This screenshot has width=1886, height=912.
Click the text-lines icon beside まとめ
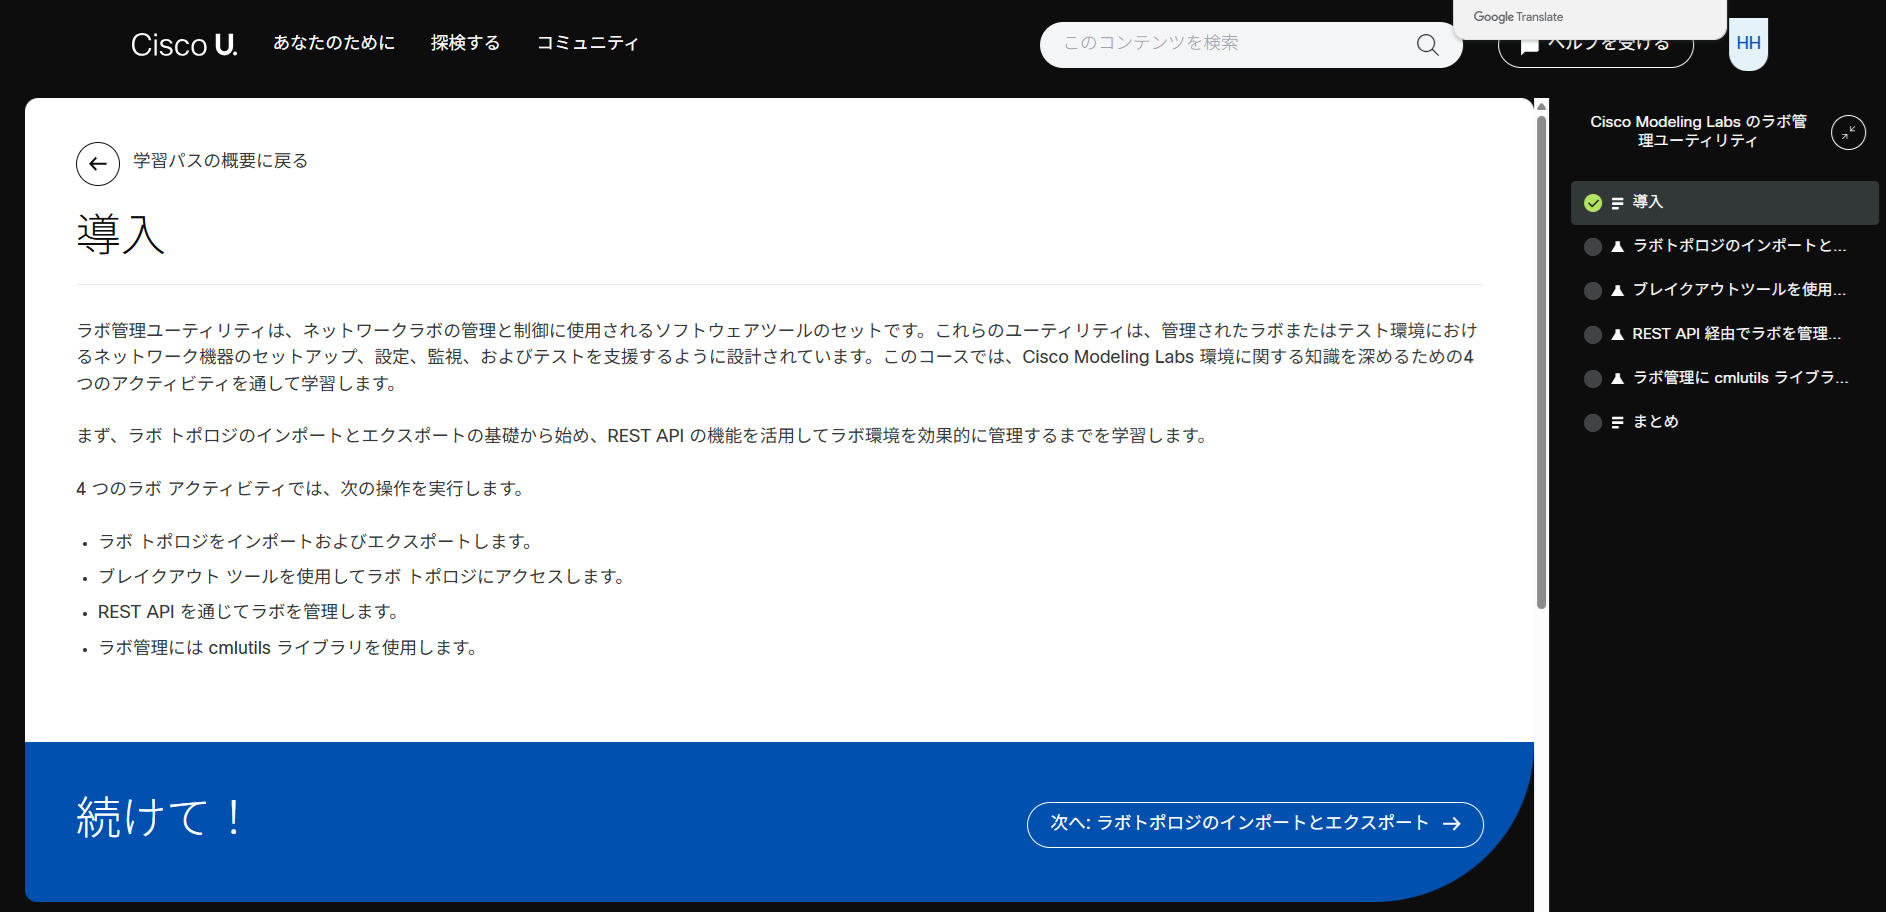1617,423
